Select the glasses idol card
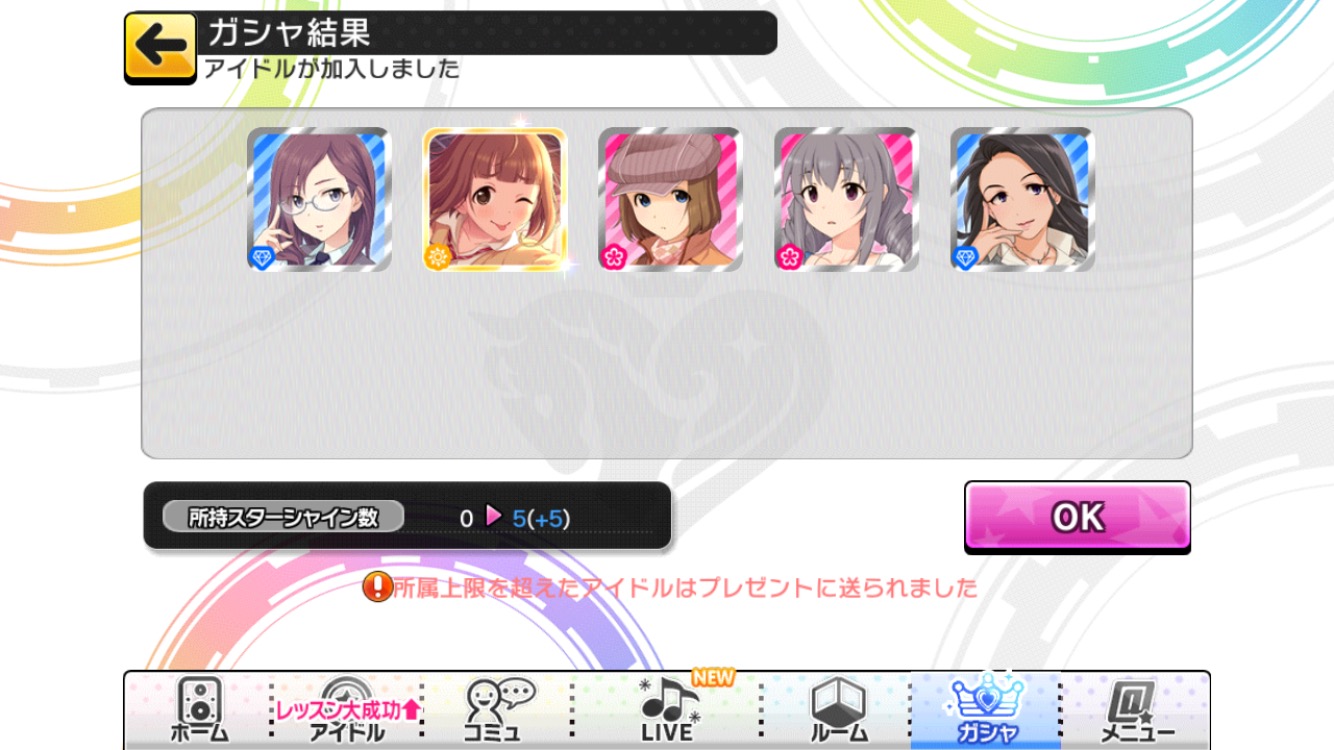The height and width of the screenshot is (750, 1334). coord(319,199)
